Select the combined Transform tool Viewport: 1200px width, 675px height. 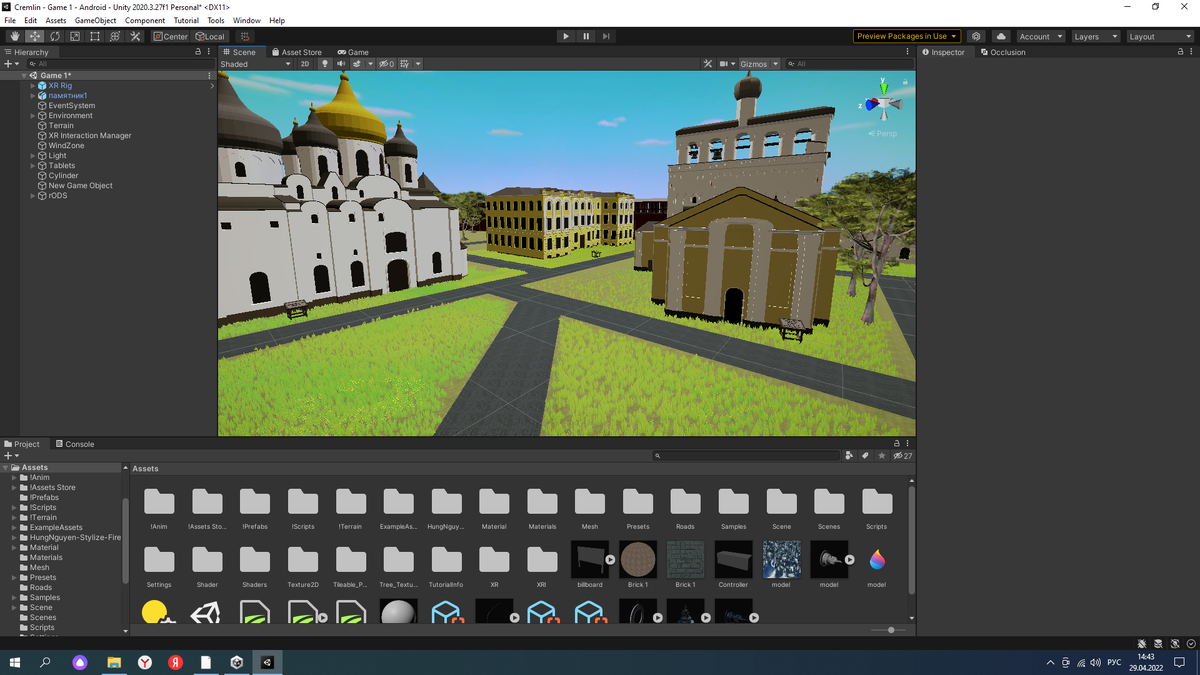[x=115, y=36]
